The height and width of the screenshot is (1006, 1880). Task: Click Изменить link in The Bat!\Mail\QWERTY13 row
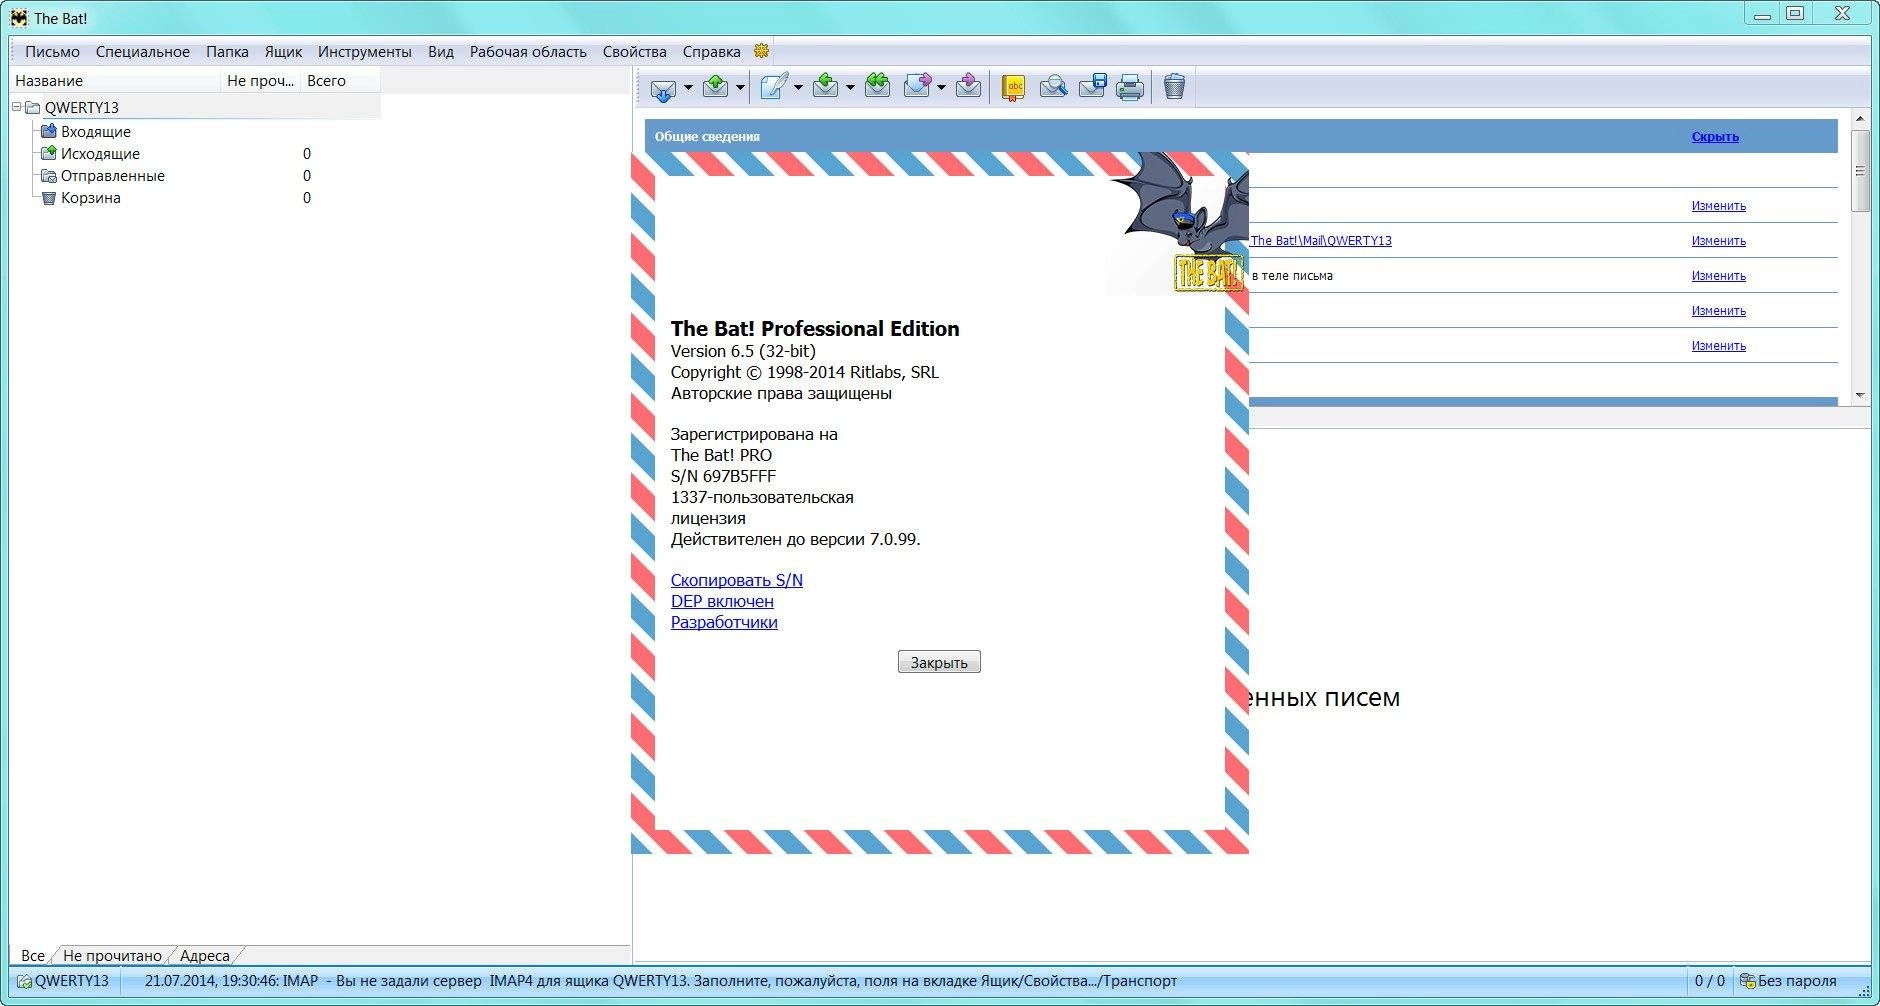[x=1718, y=241]
